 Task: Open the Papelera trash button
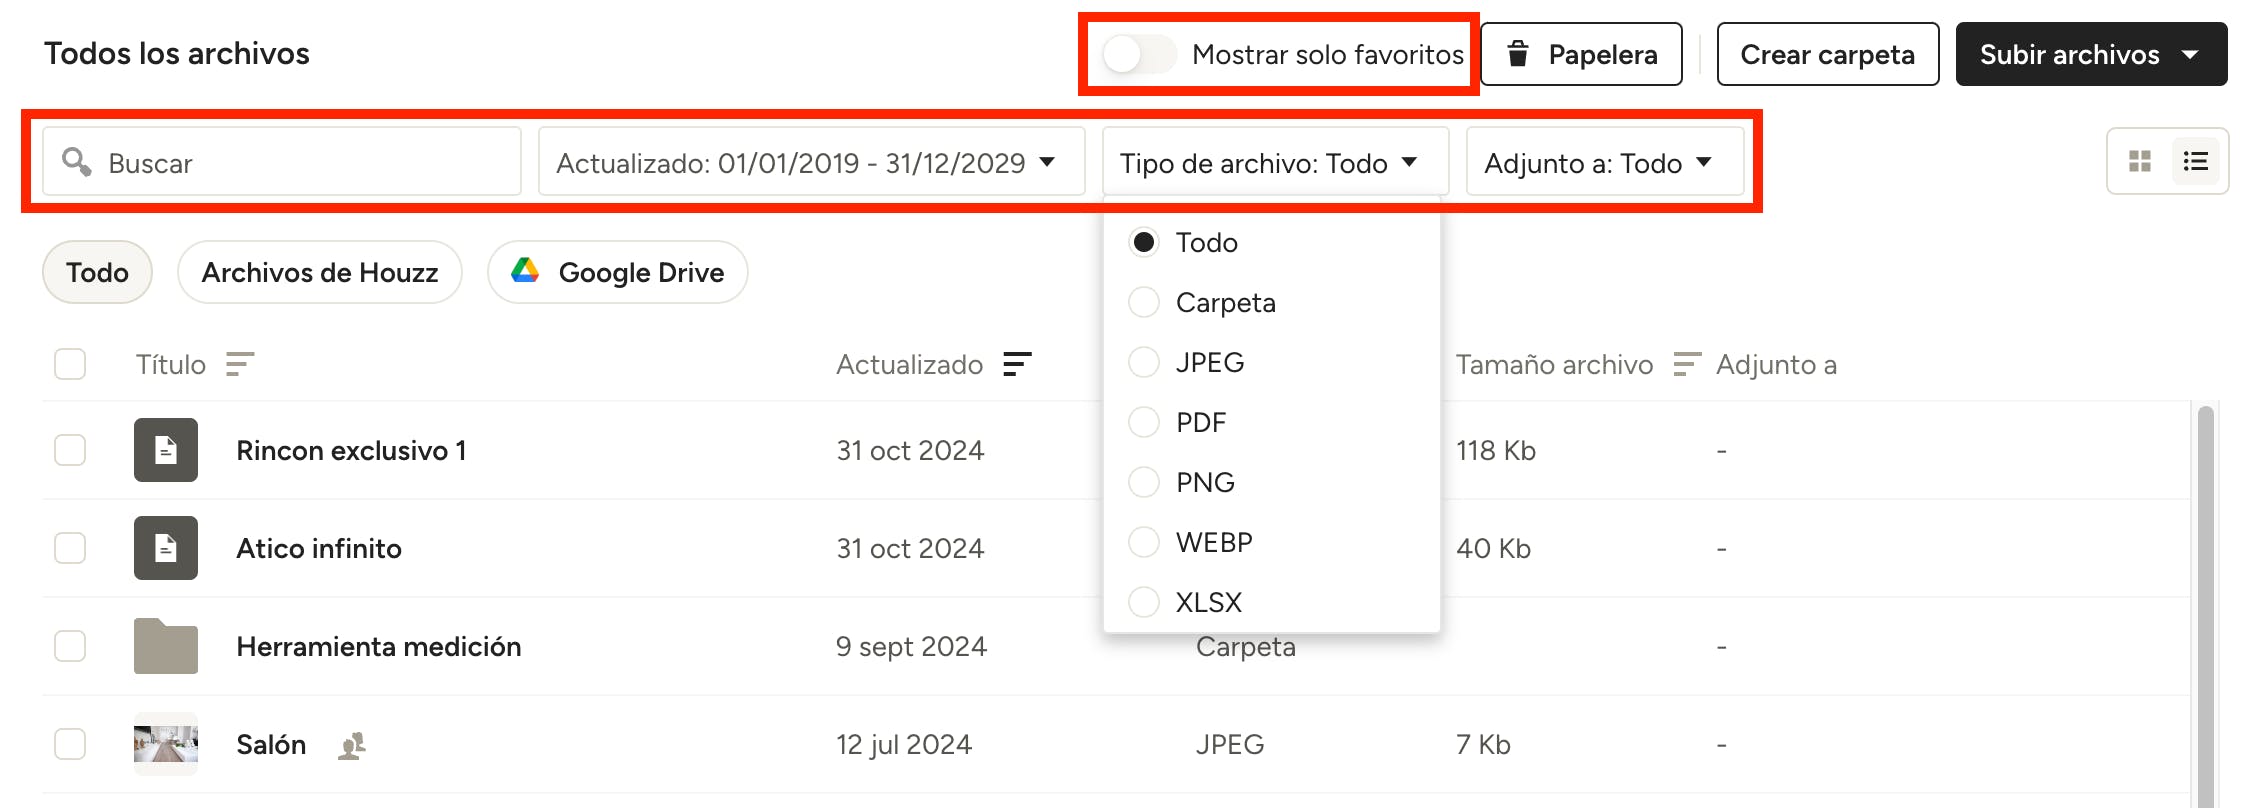pyautogui.click(x=1581, y=54)
